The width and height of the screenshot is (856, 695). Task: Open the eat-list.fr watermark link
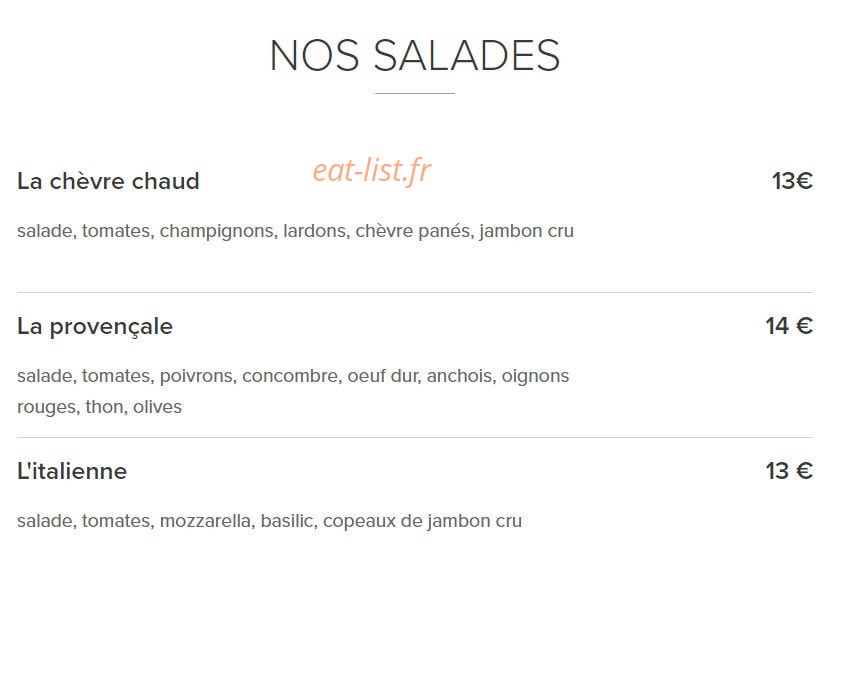tap(372, 170)
